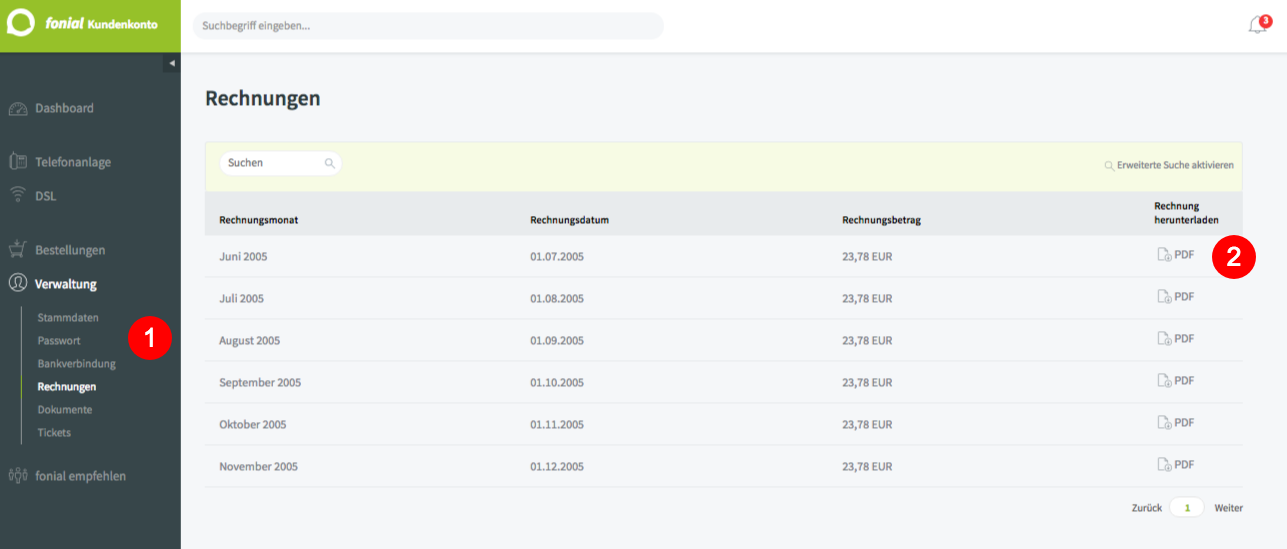Open Telefonanlage in the sidebar
The image size is (1287, 549).
coord(59,162)
